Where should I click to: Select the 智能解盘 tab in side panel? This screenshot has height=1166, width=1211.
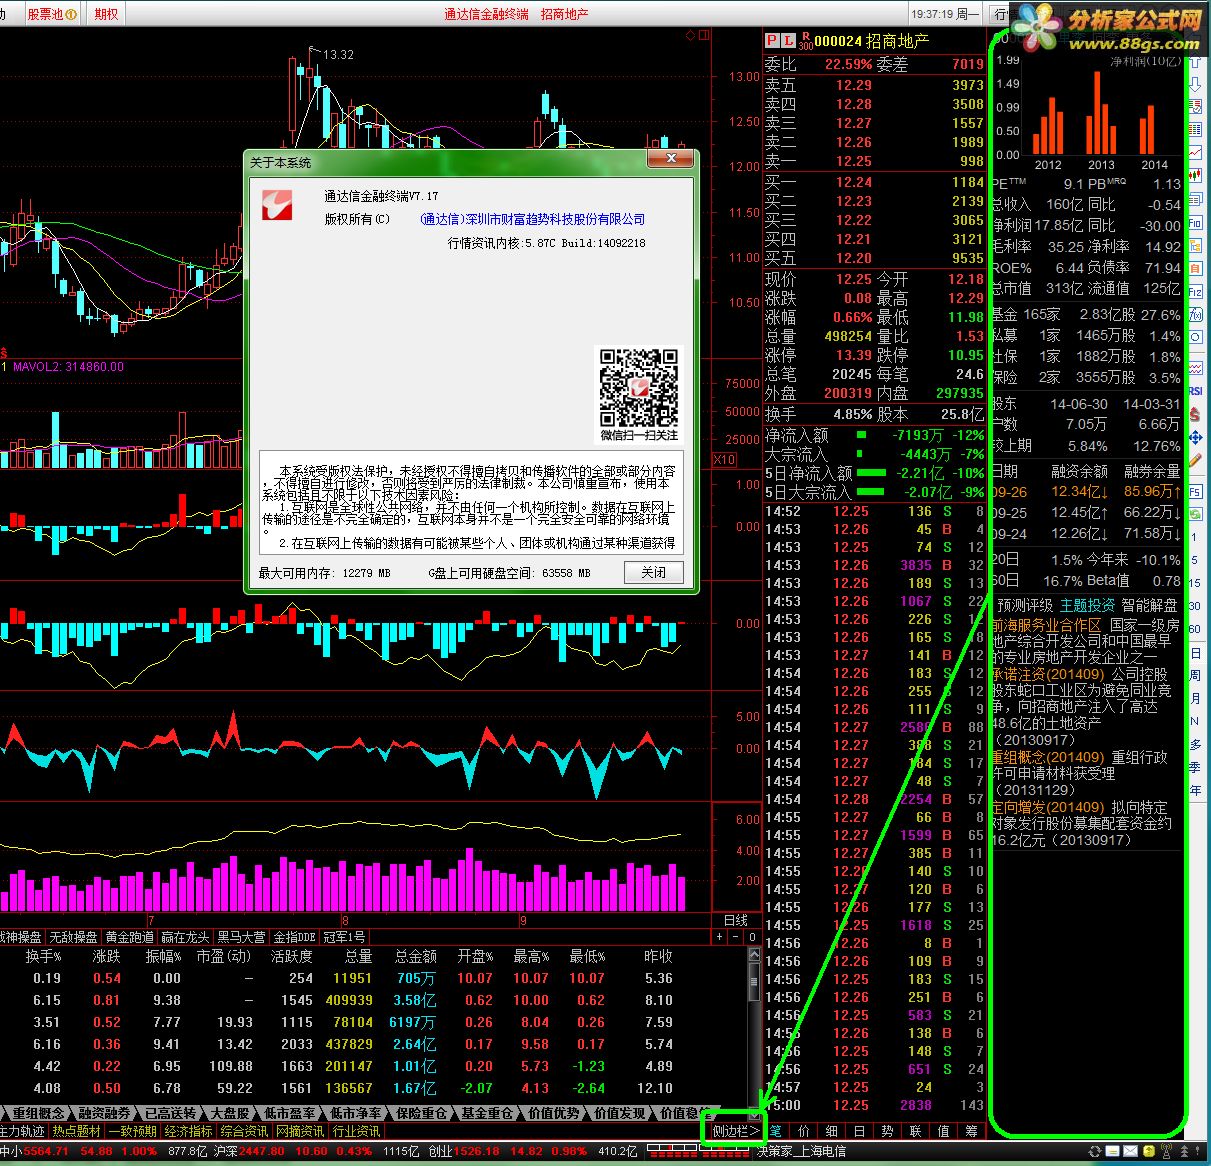[x=1149, y=605]
